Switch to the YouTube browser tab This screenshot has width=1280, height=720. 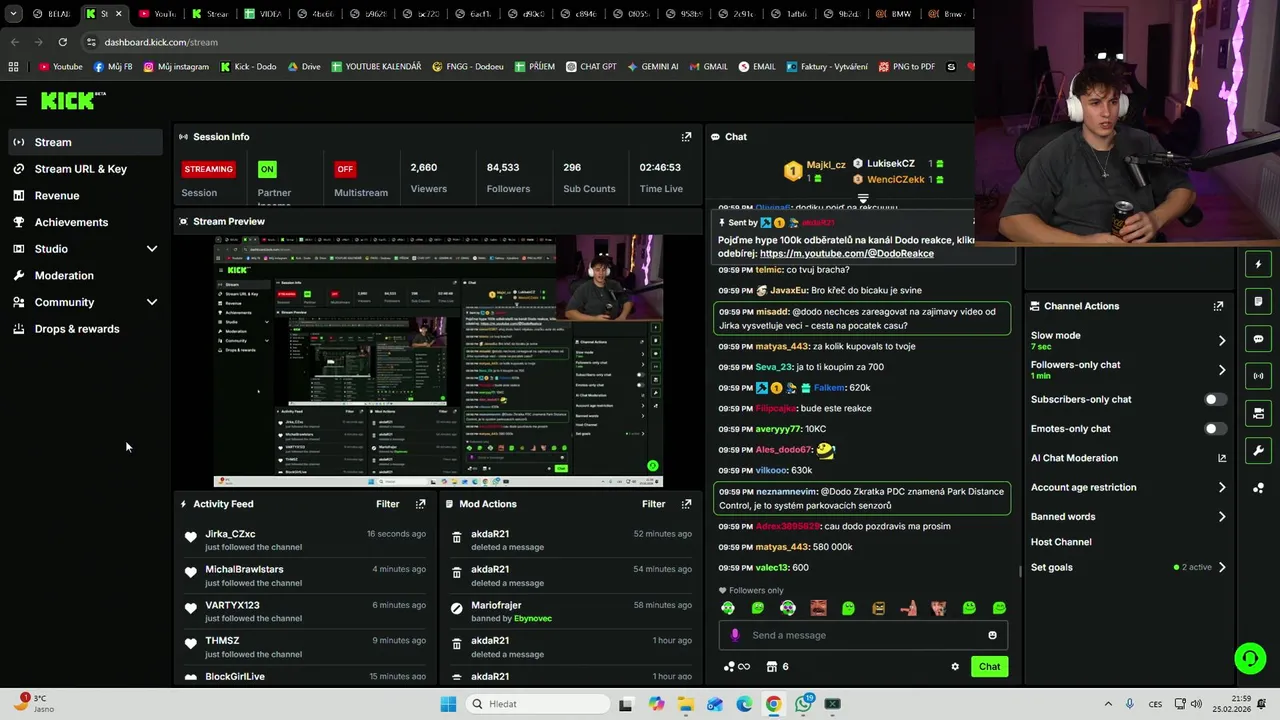pyautogui.click(x=156, y=14)
